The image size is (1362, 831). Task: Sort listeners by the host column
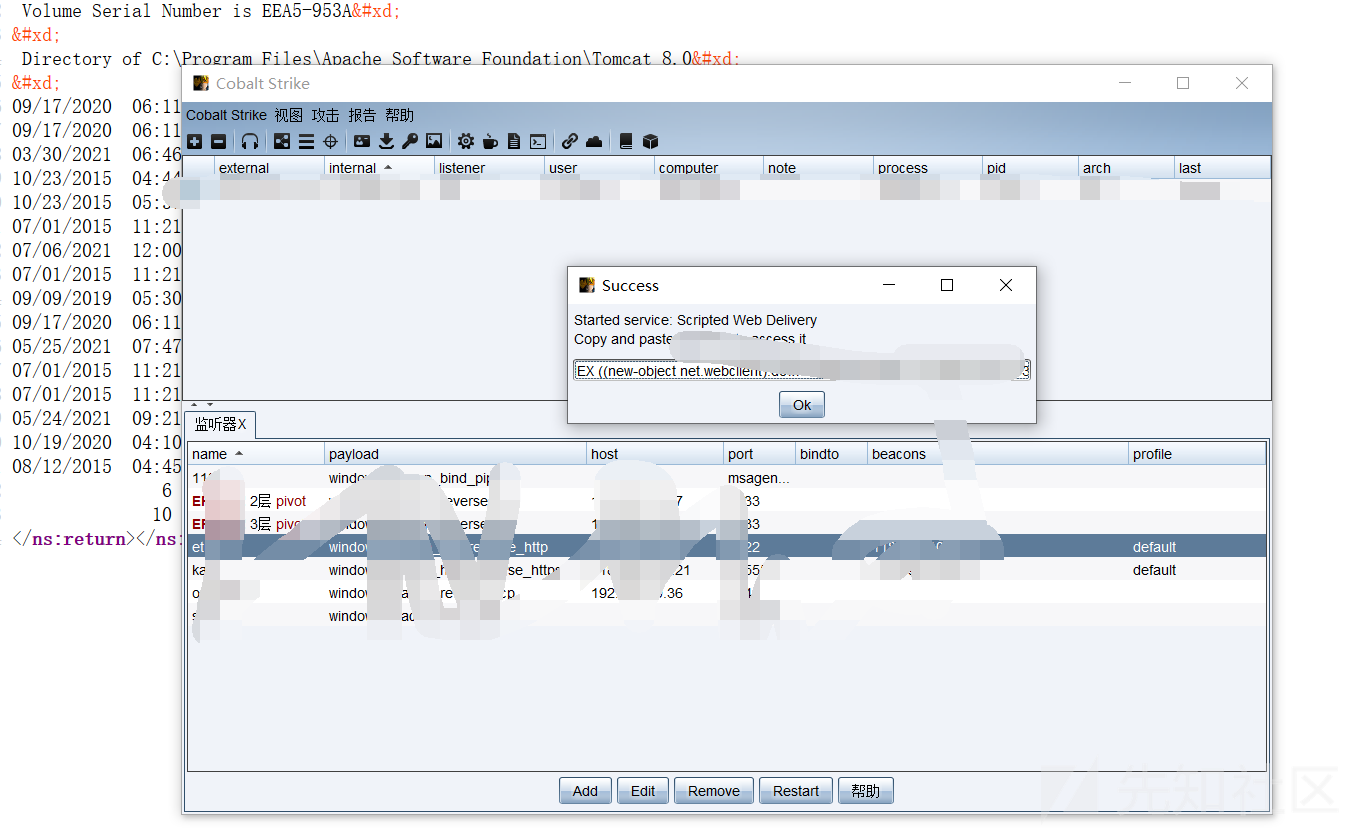click(x=656, y=454)
